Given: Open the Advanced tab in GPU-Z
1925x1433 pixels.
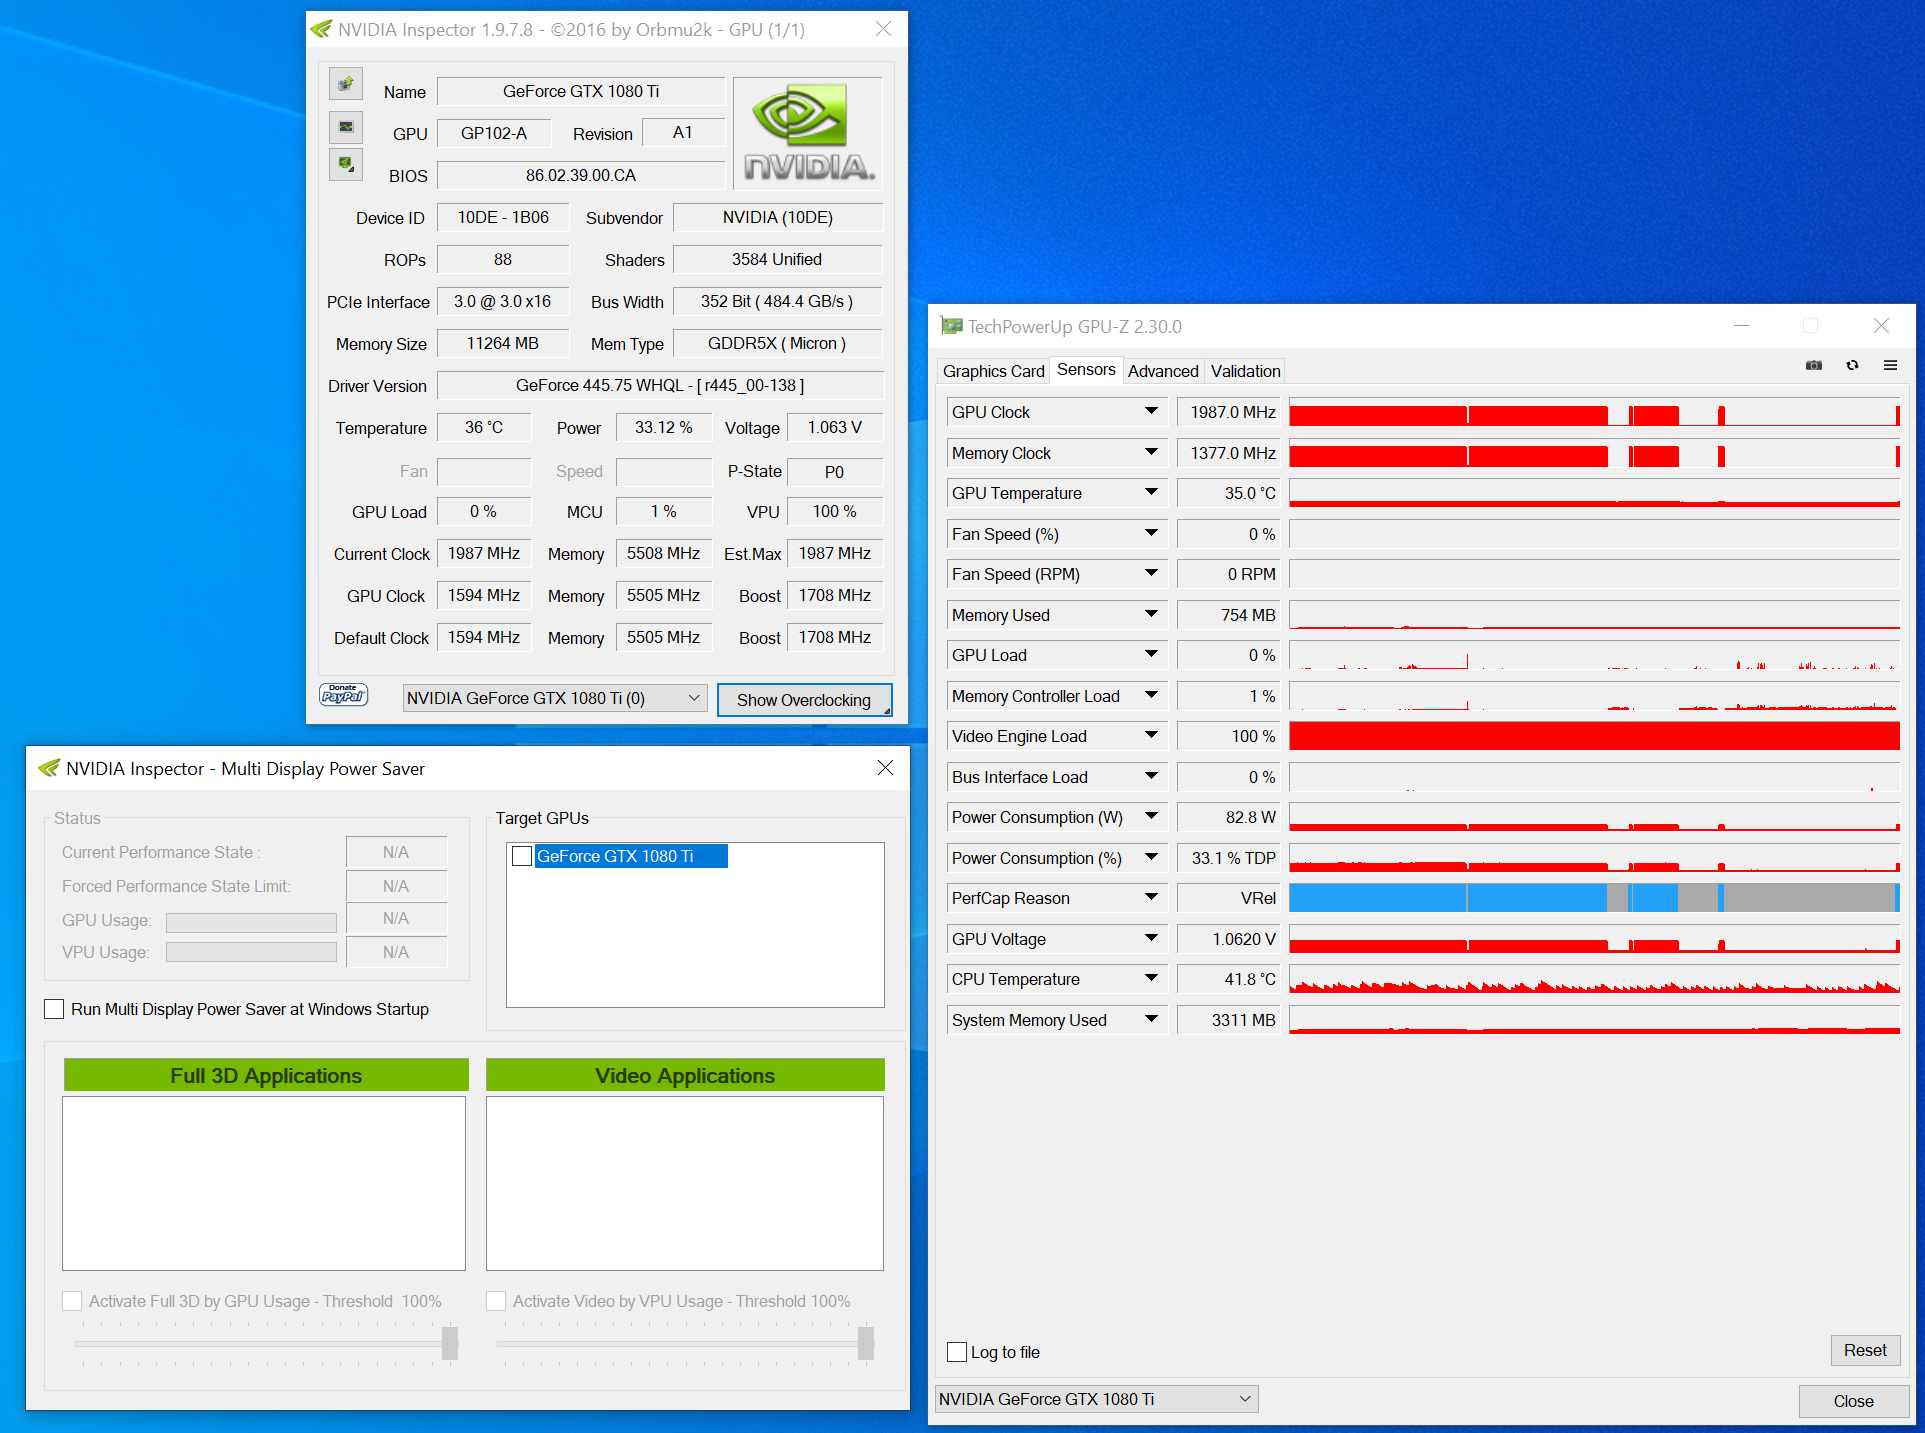Looking at the screenshot, I should click(x=1162, y=371).
